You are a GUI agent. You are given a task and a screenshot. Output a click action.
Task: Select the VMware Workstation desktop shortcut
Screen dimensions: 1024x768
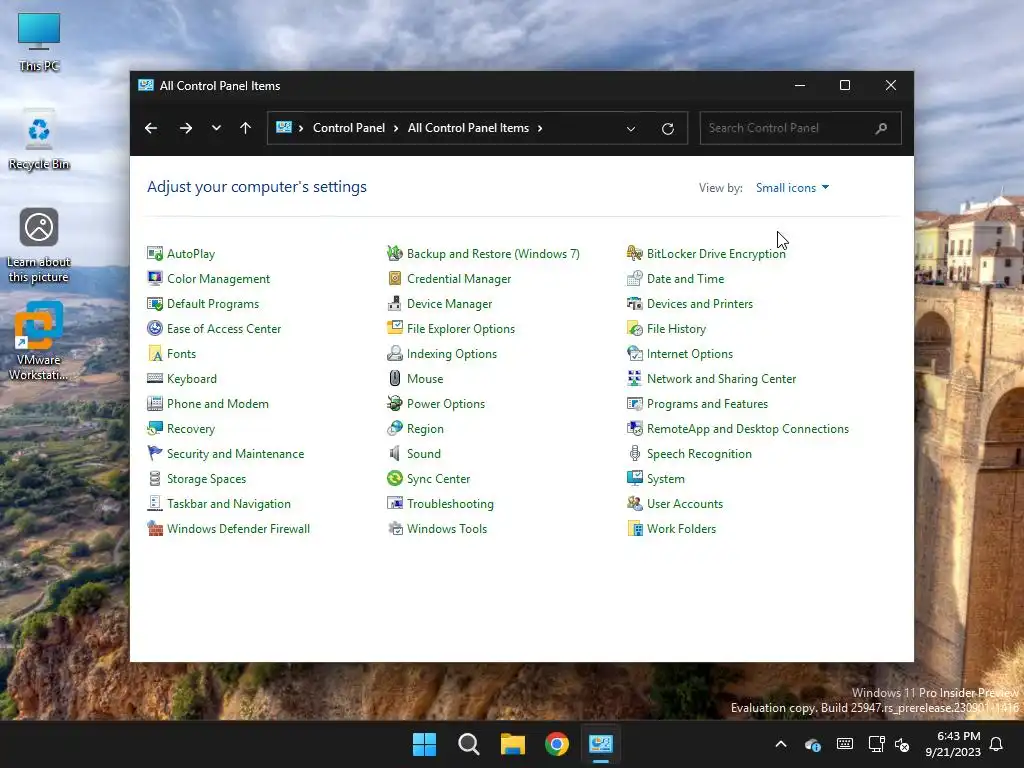[x=39, y=341]
